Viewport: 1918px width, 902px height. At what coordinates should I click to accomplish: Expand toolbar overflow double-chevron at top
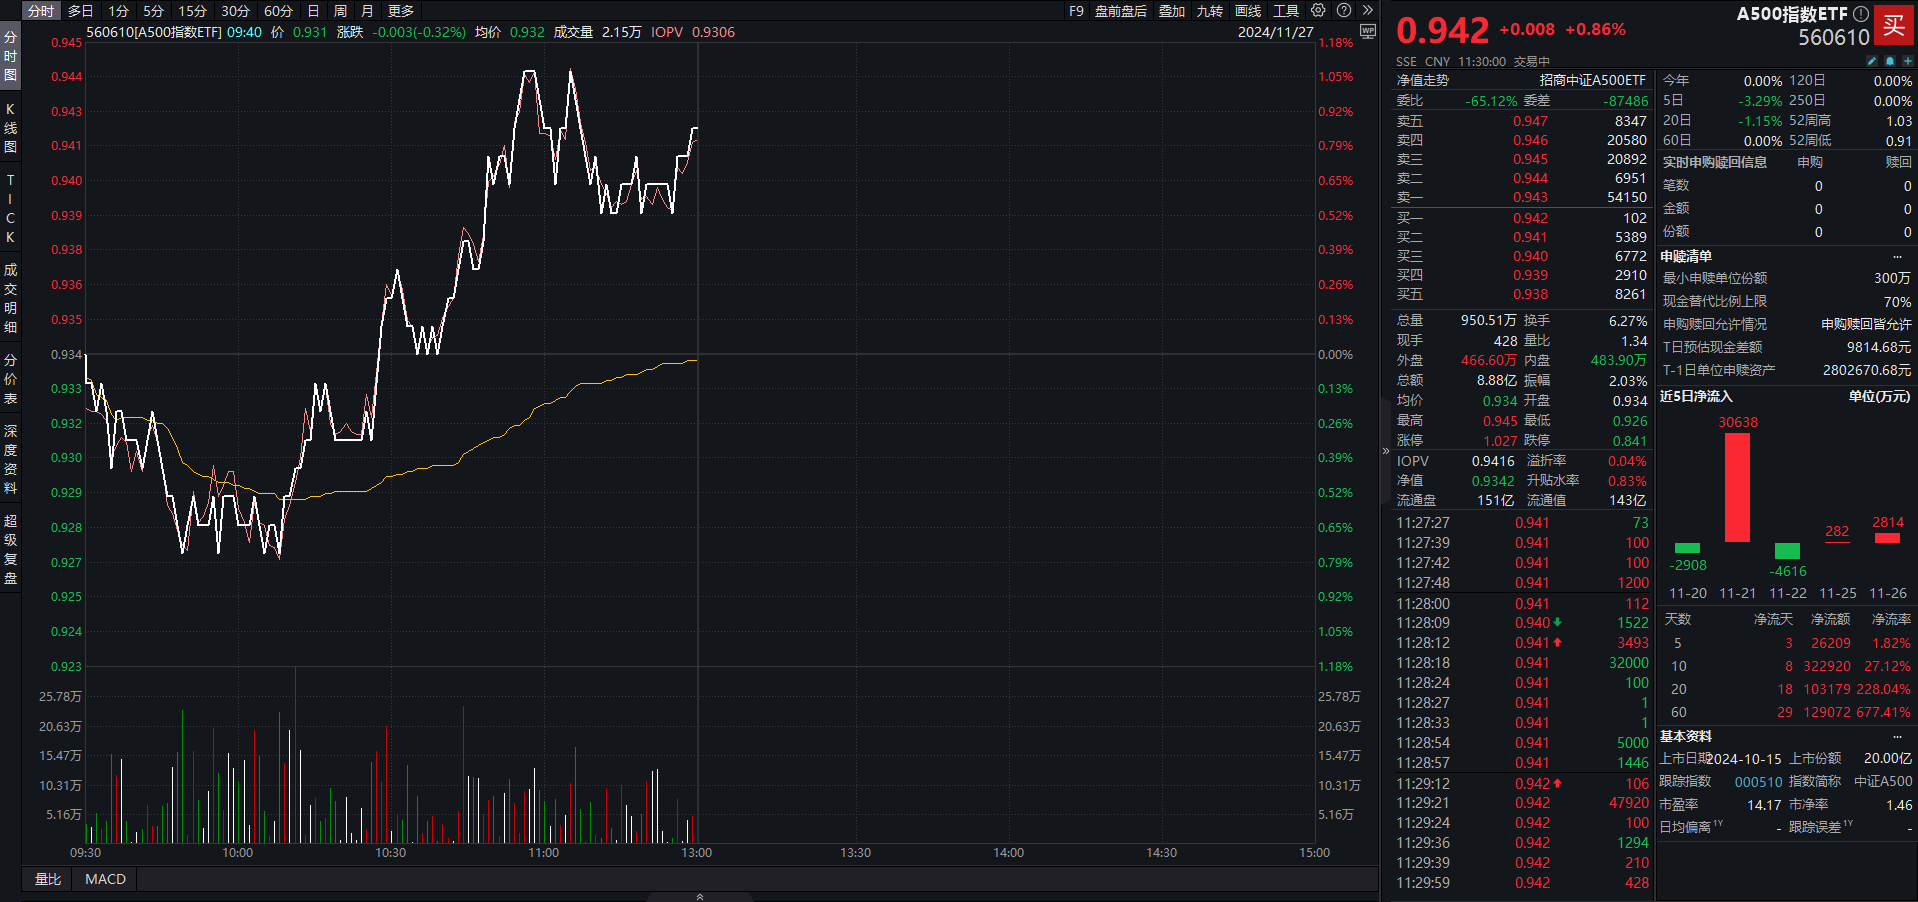coord(1368,10)
